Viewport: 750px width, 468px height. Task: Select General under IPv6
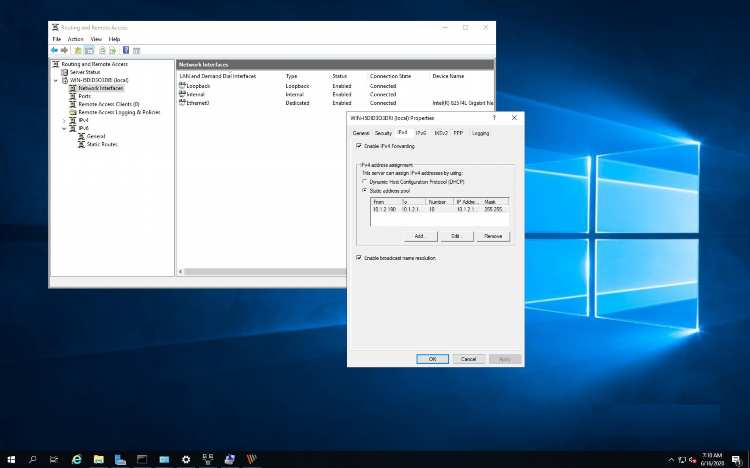coord(96,136)
